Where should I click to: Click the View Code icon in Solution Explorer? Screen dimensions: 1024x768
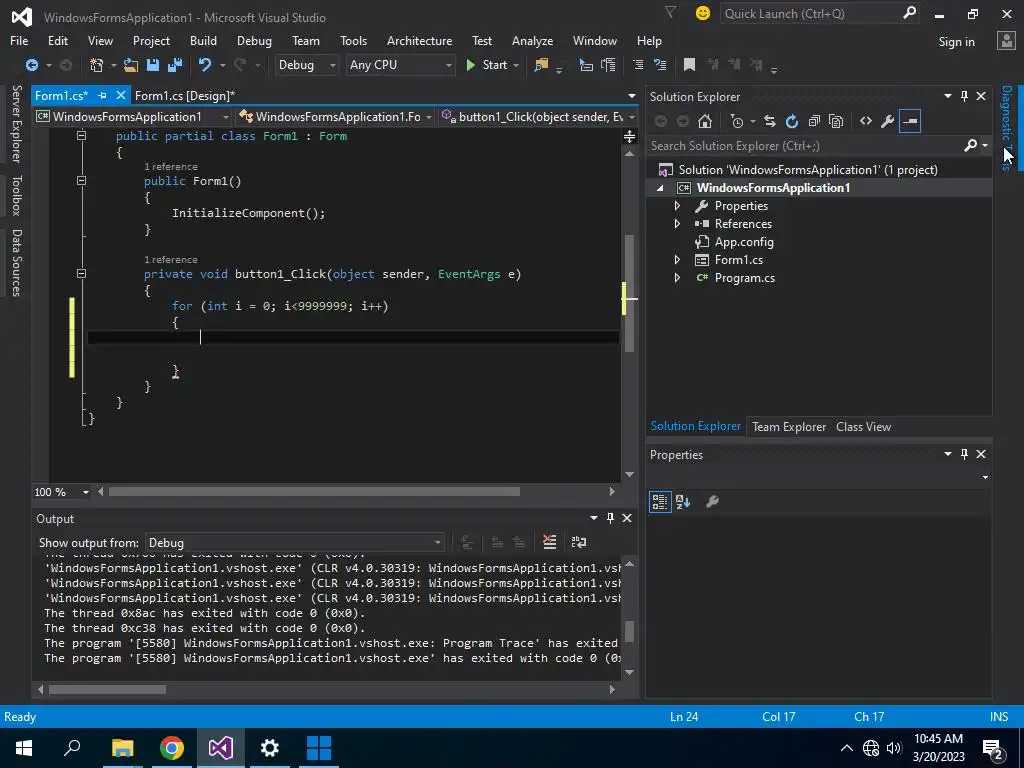pos(866,121)
